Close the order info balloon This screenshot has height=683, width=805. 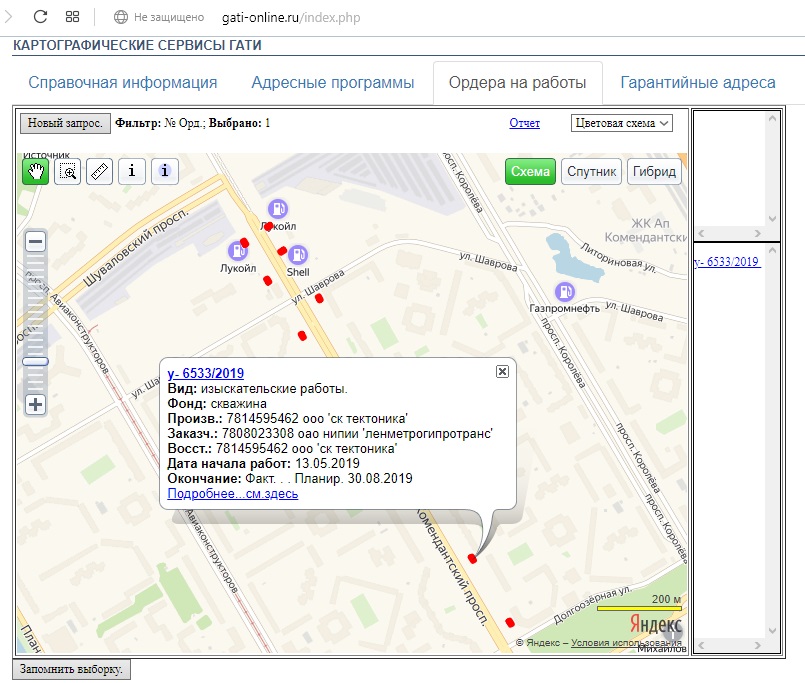(x=502, y=371)
